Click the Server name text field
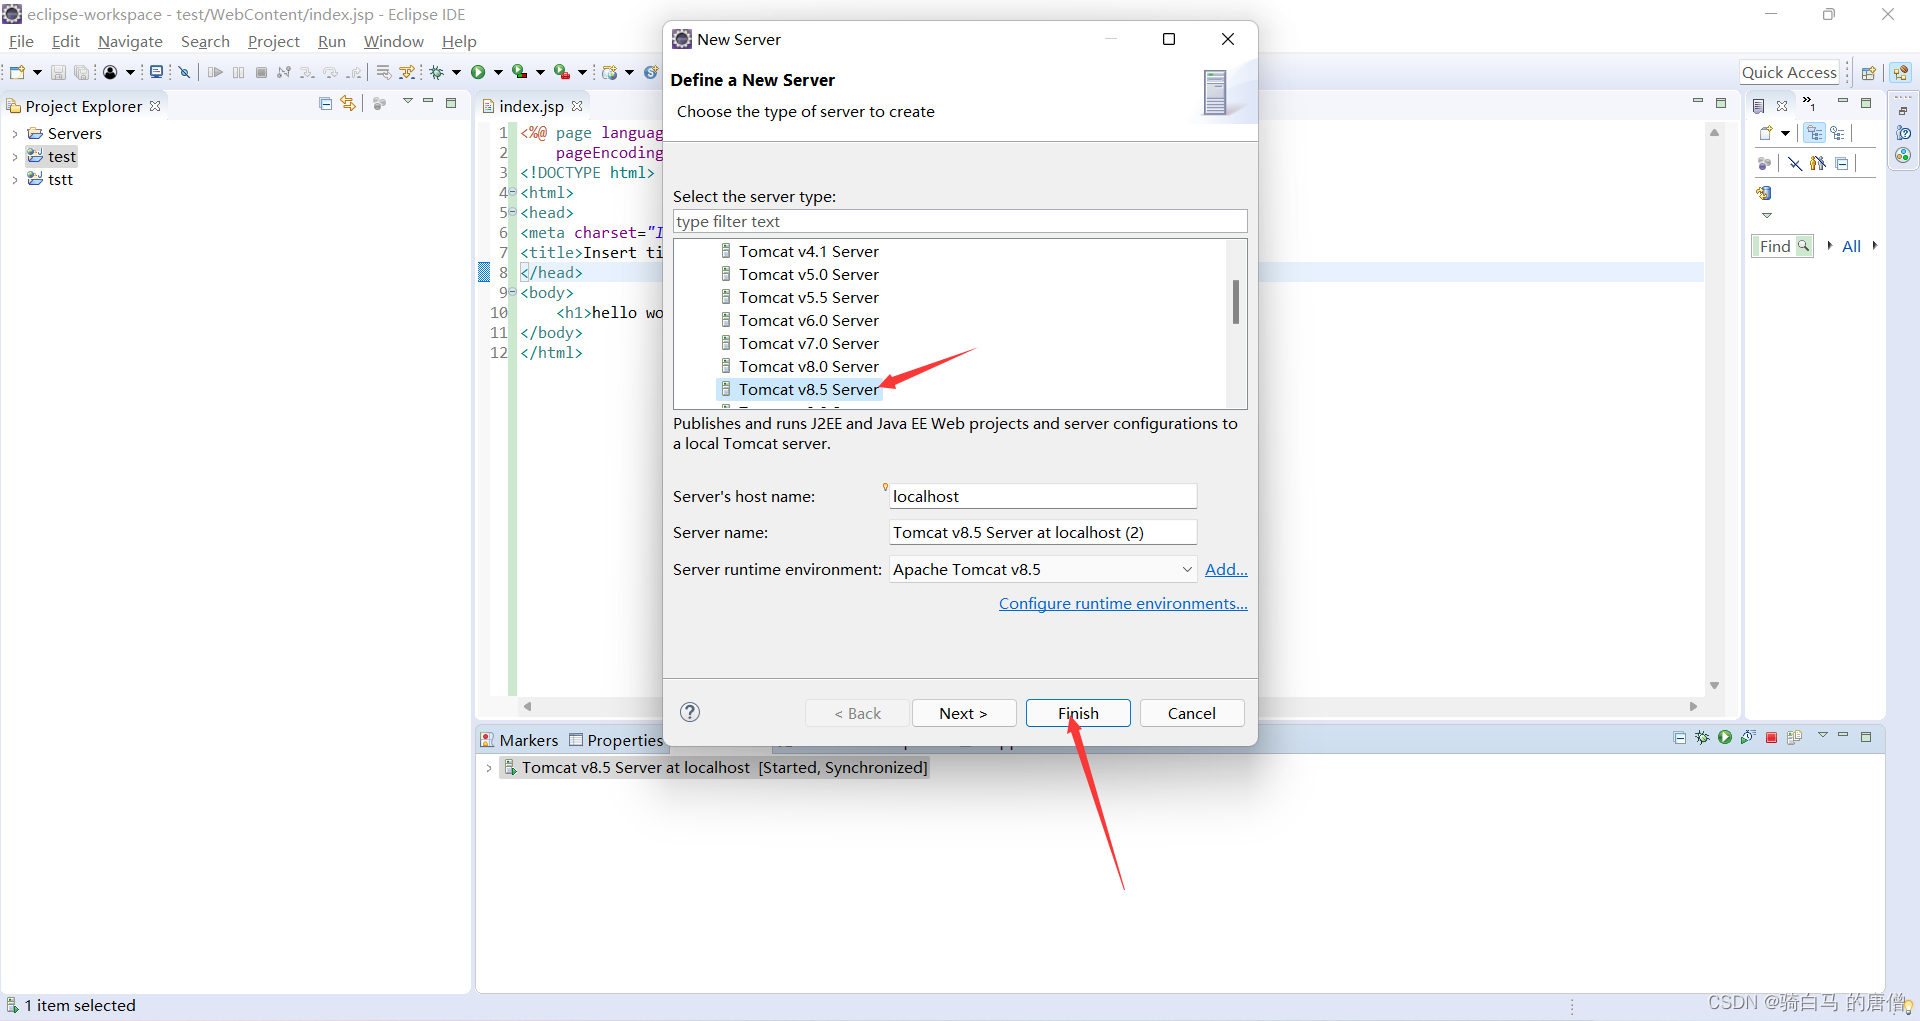1920x1021 pixels. coord(1043,532)
